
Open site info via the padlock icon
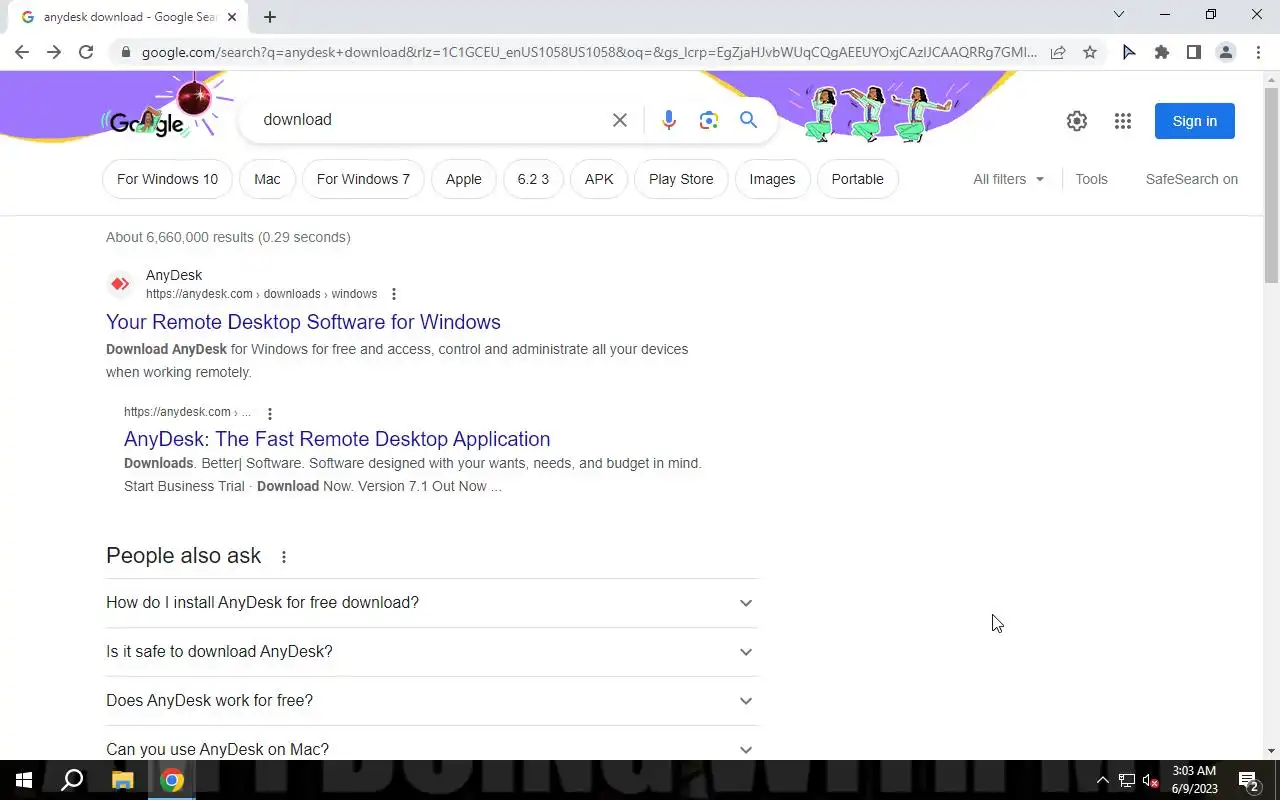[125, 52]
